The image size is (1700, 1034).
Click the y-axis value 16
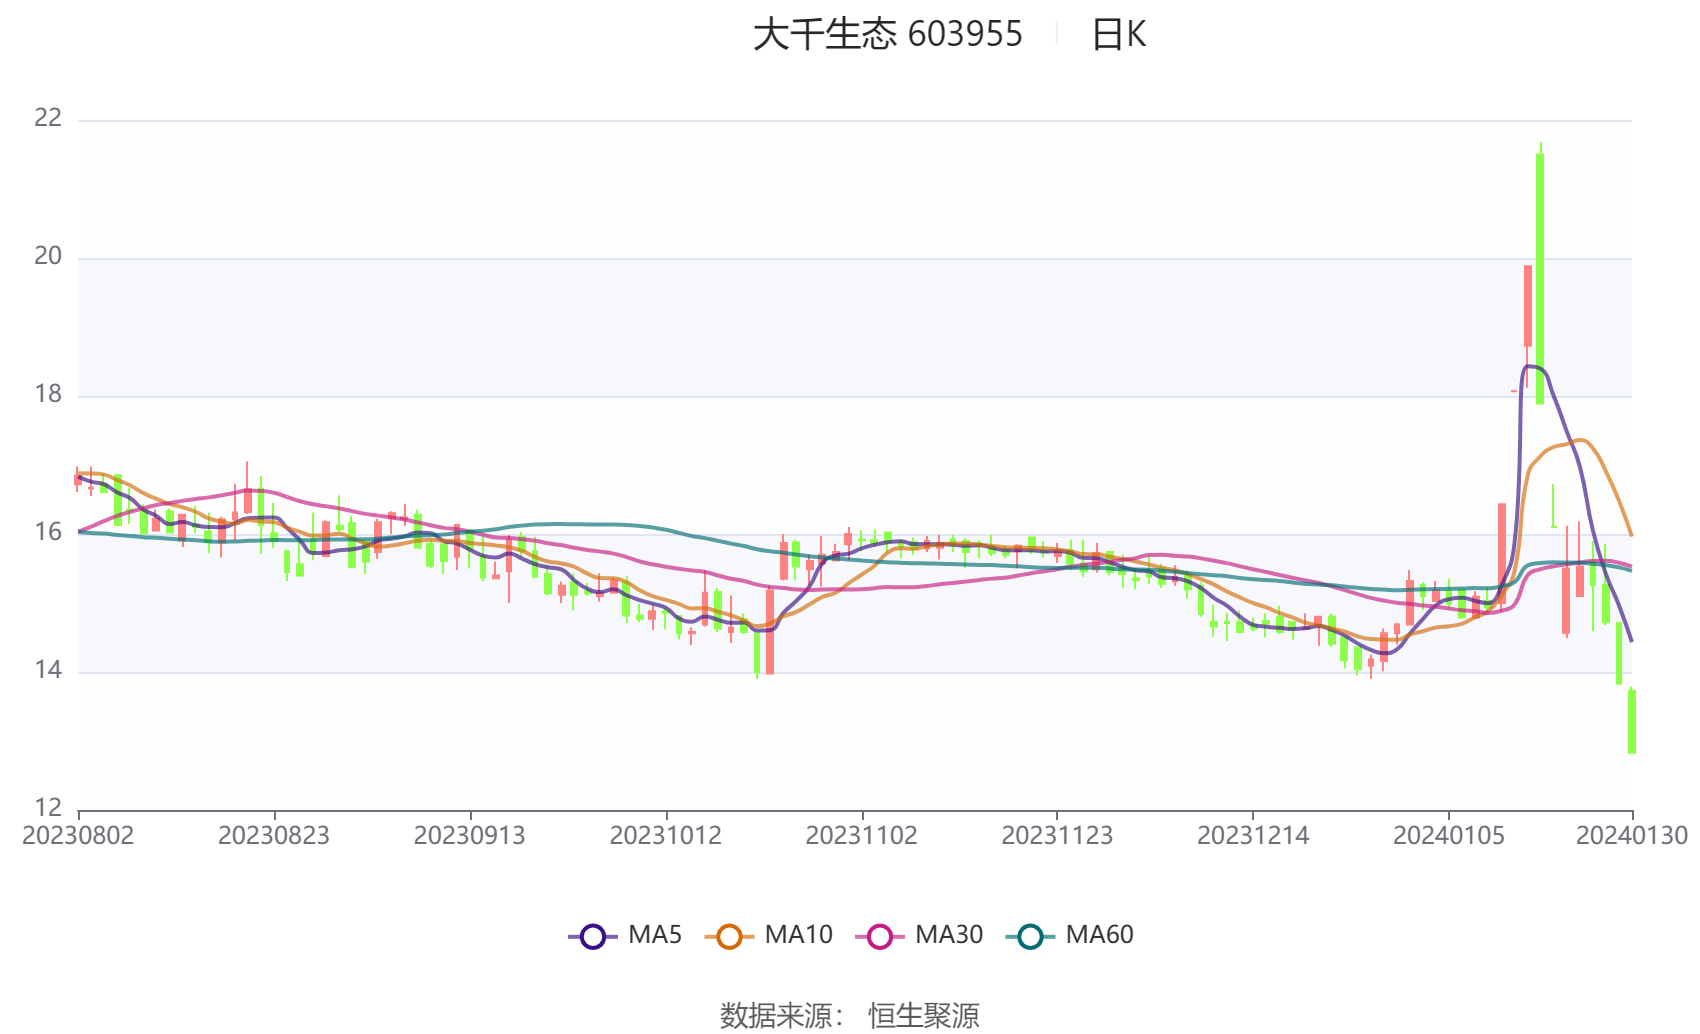(48, 532)
